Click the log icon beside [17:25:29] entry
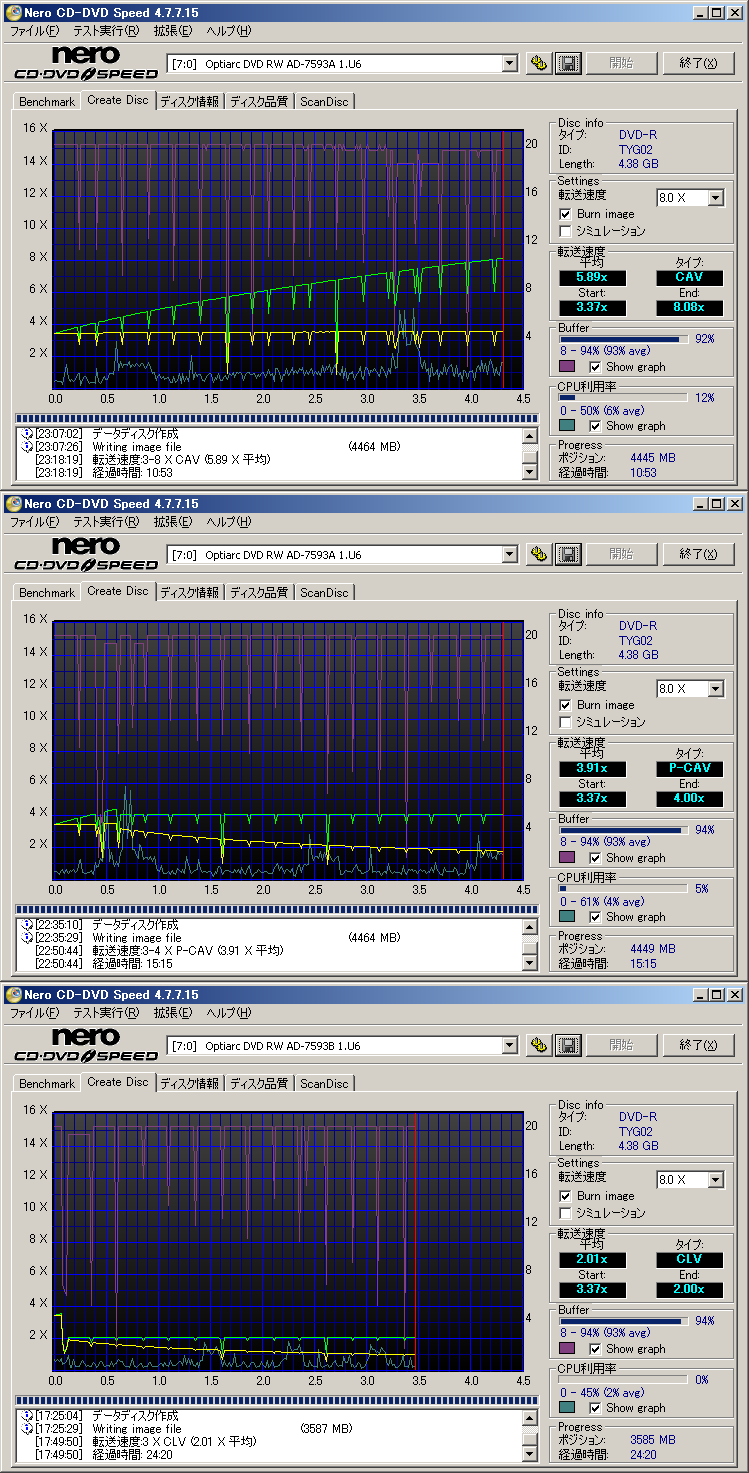 [27, 1429]
